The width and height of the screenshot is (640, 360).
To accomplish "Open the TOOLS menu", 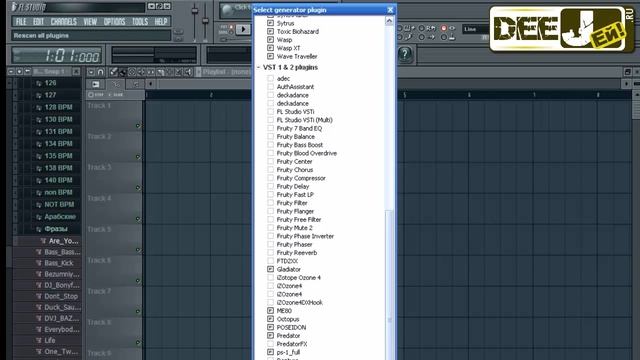I will 140,22.
